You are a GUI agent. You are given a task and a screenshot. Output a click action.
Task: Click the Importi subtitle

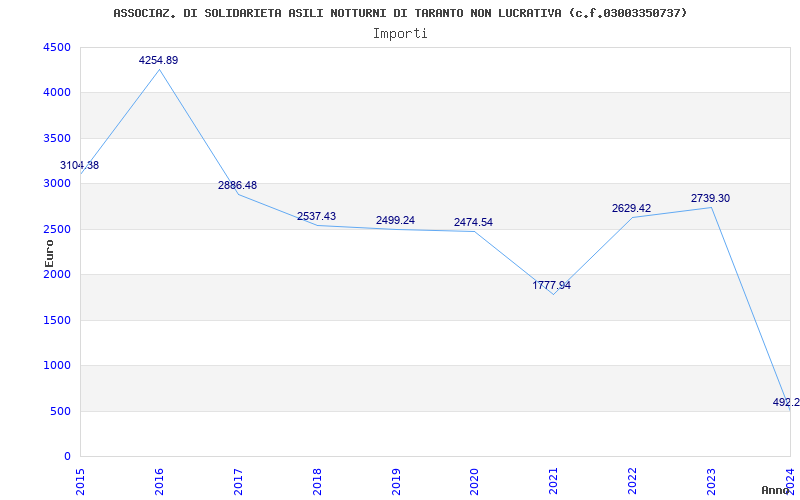click(x=400, y=34)
